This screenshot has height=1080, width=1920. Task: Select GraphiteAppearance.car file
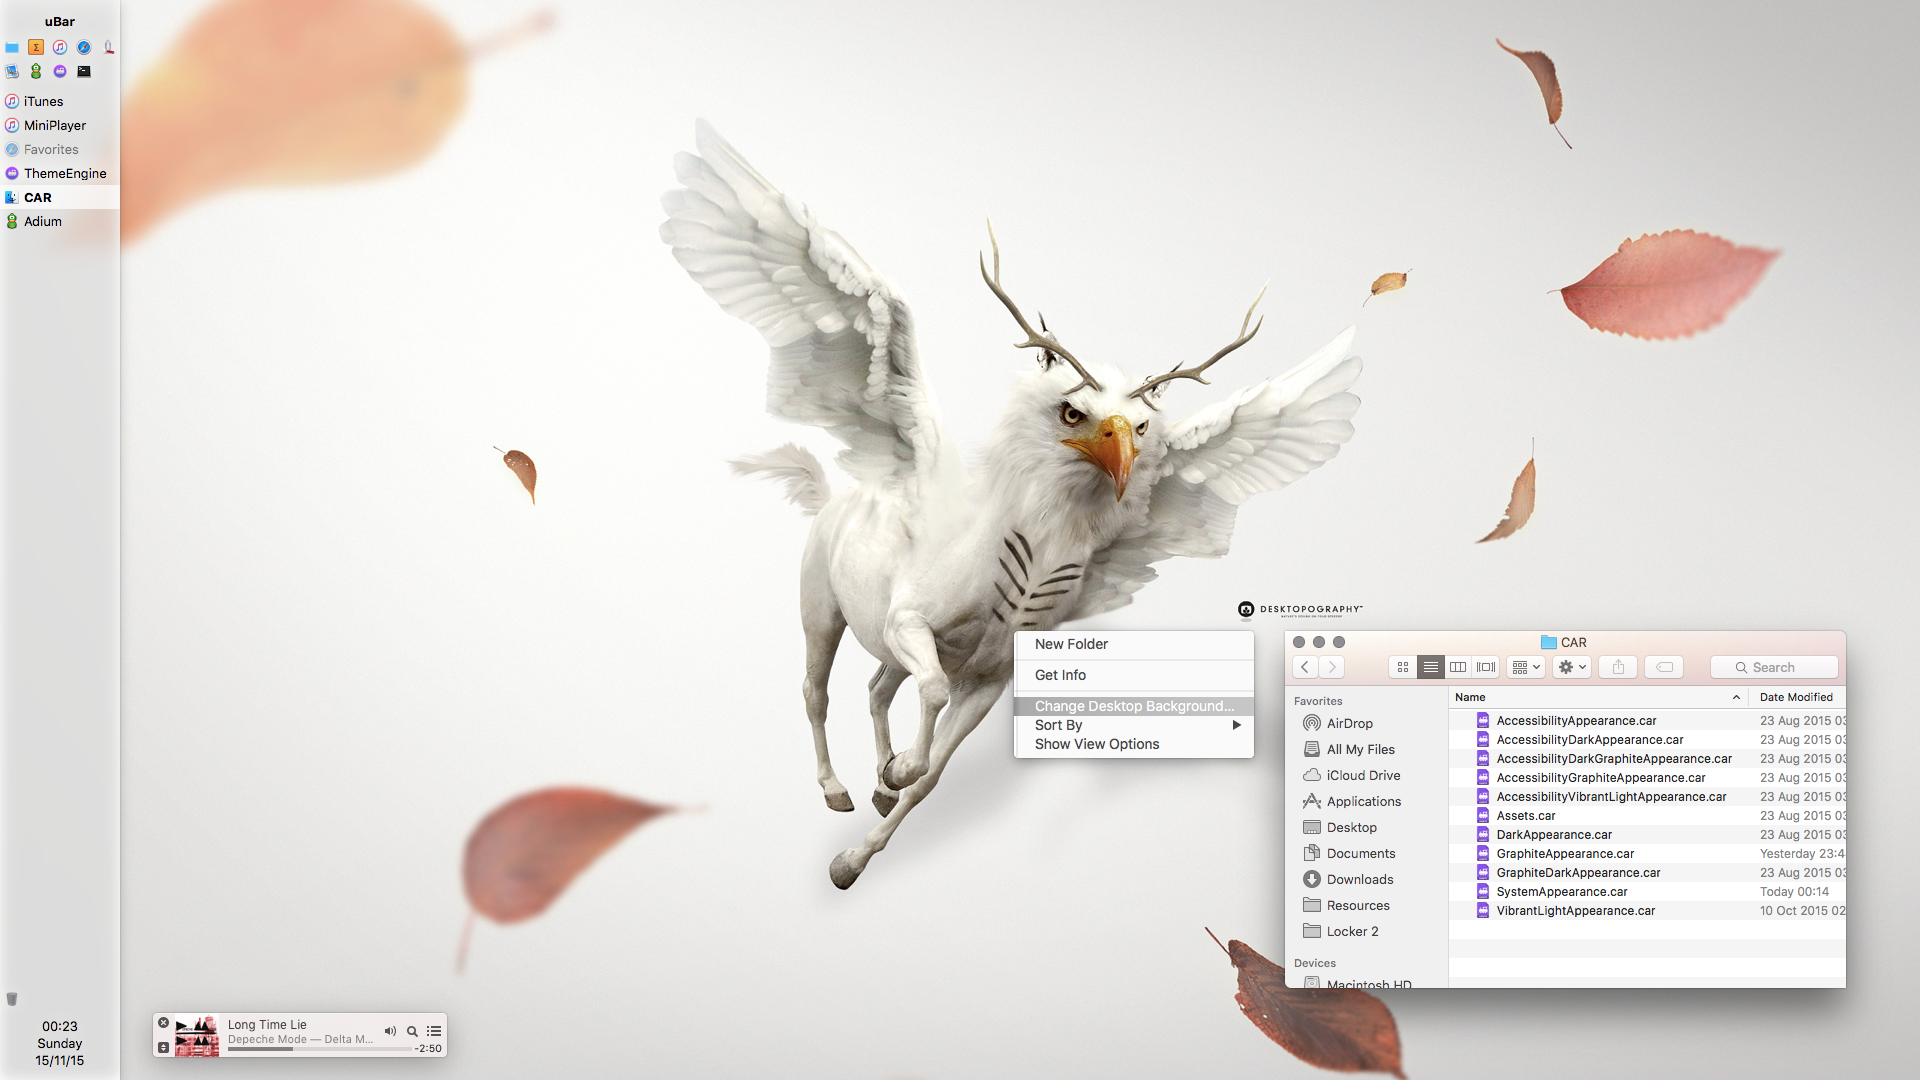1647,853
